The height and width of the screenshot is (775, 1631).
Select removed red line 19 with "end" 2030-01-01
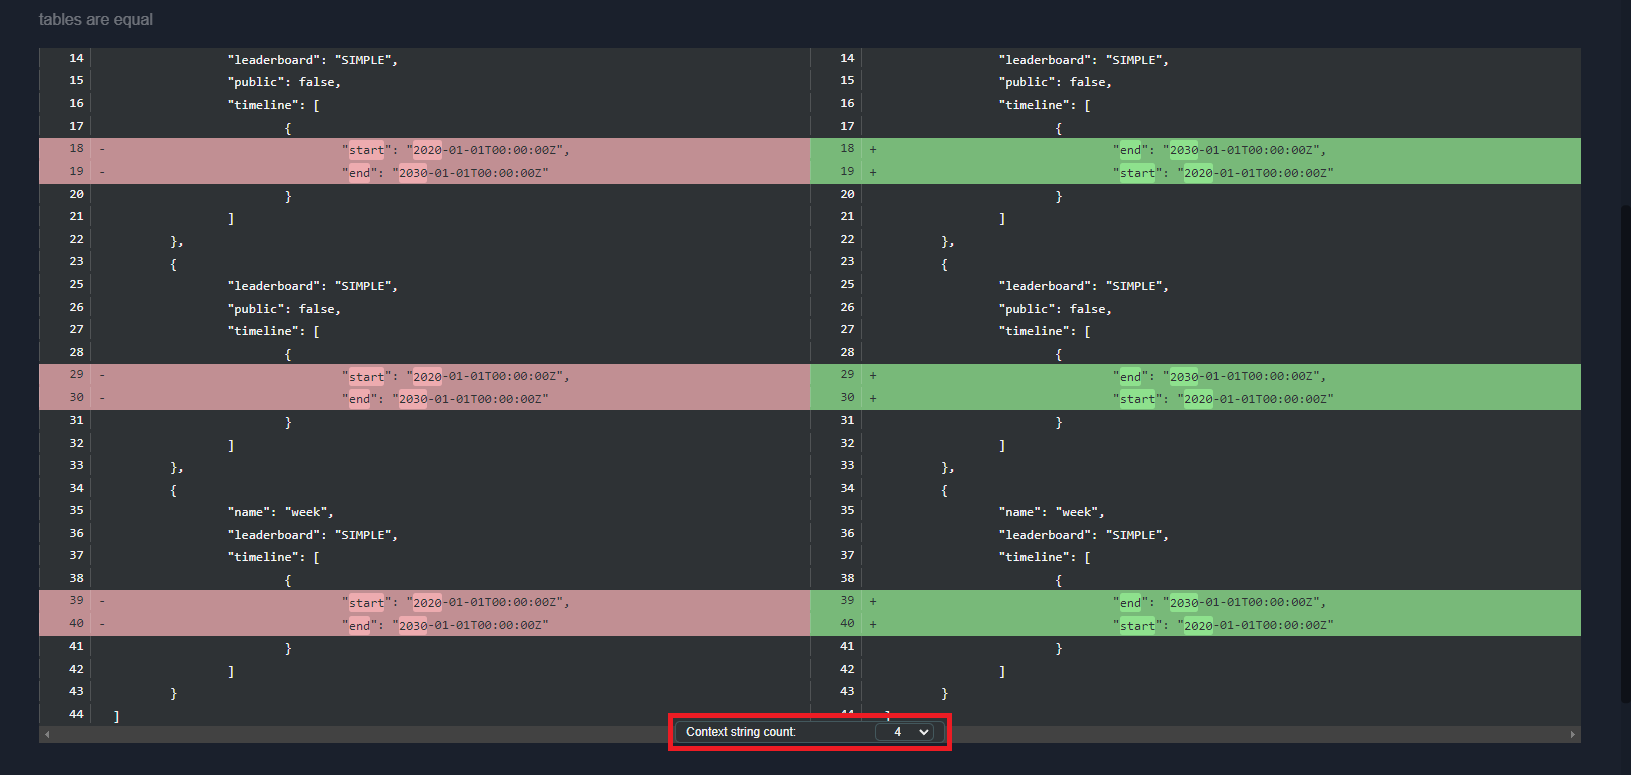(x=424, y=172)
